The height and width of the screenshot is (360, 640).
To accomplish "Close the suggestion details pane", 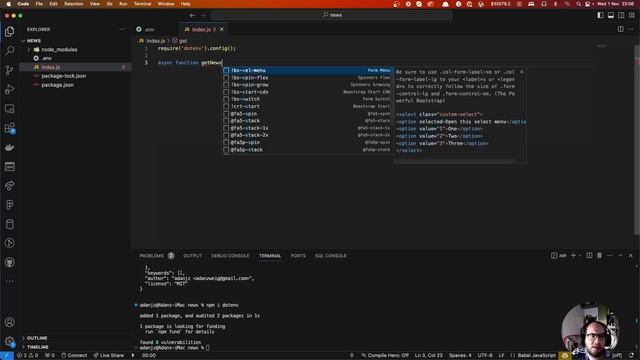I will [x=522, y=72].
